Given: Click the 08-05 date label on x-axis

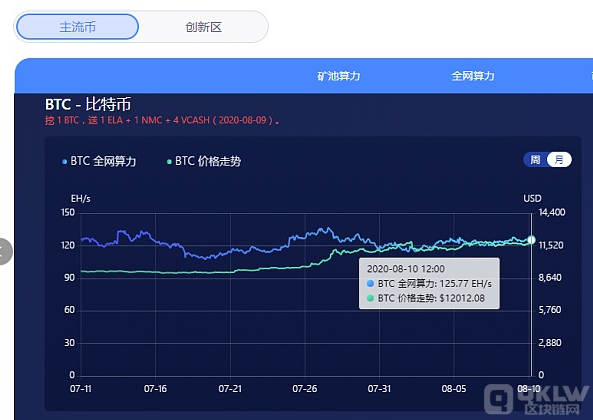Looking at the screenshot, I should (x=454, y=389).
